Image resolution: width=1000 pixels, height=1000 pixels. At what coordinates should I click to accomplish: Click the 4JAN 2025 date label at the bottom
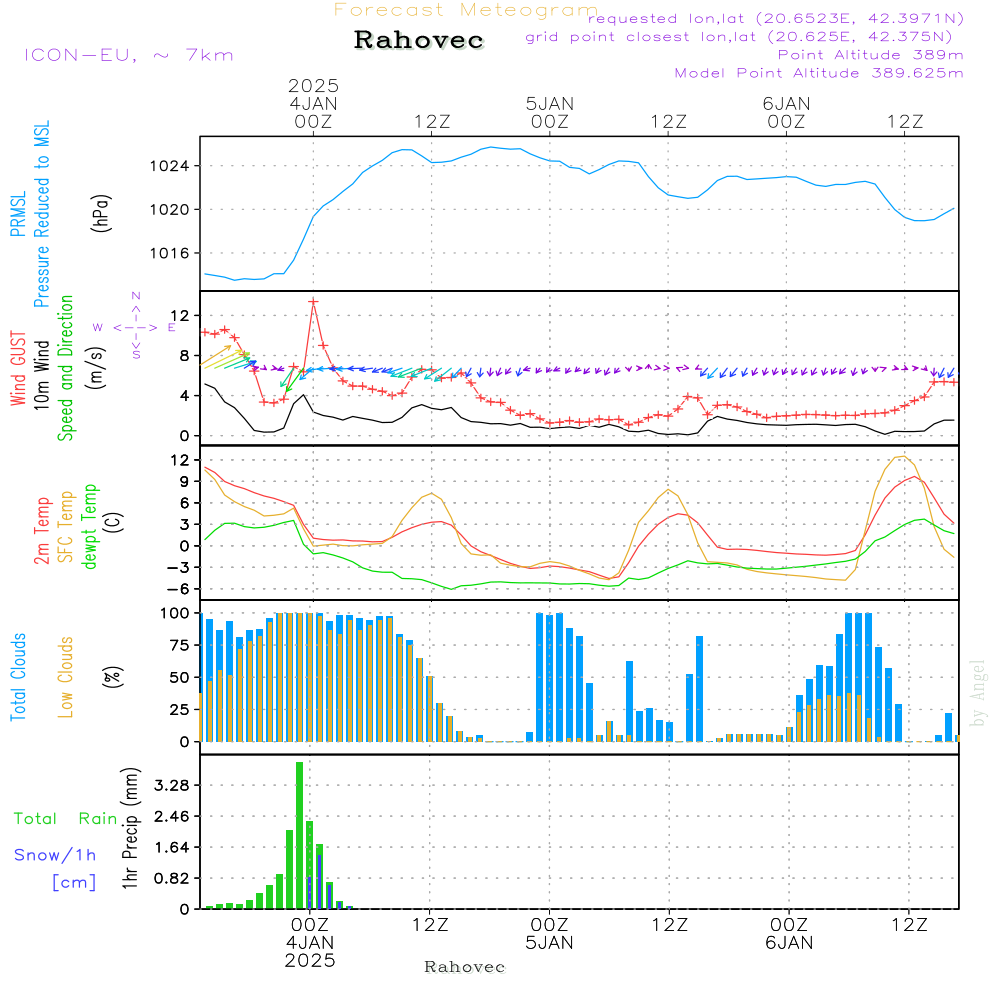310,951
